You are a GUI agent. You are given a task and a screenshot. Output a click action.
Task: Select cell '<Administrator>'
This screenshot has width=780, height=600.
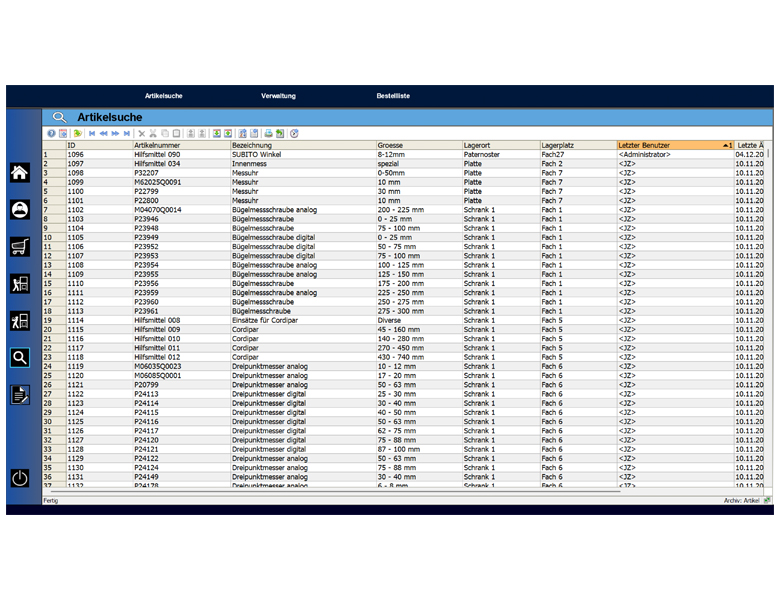676,155
